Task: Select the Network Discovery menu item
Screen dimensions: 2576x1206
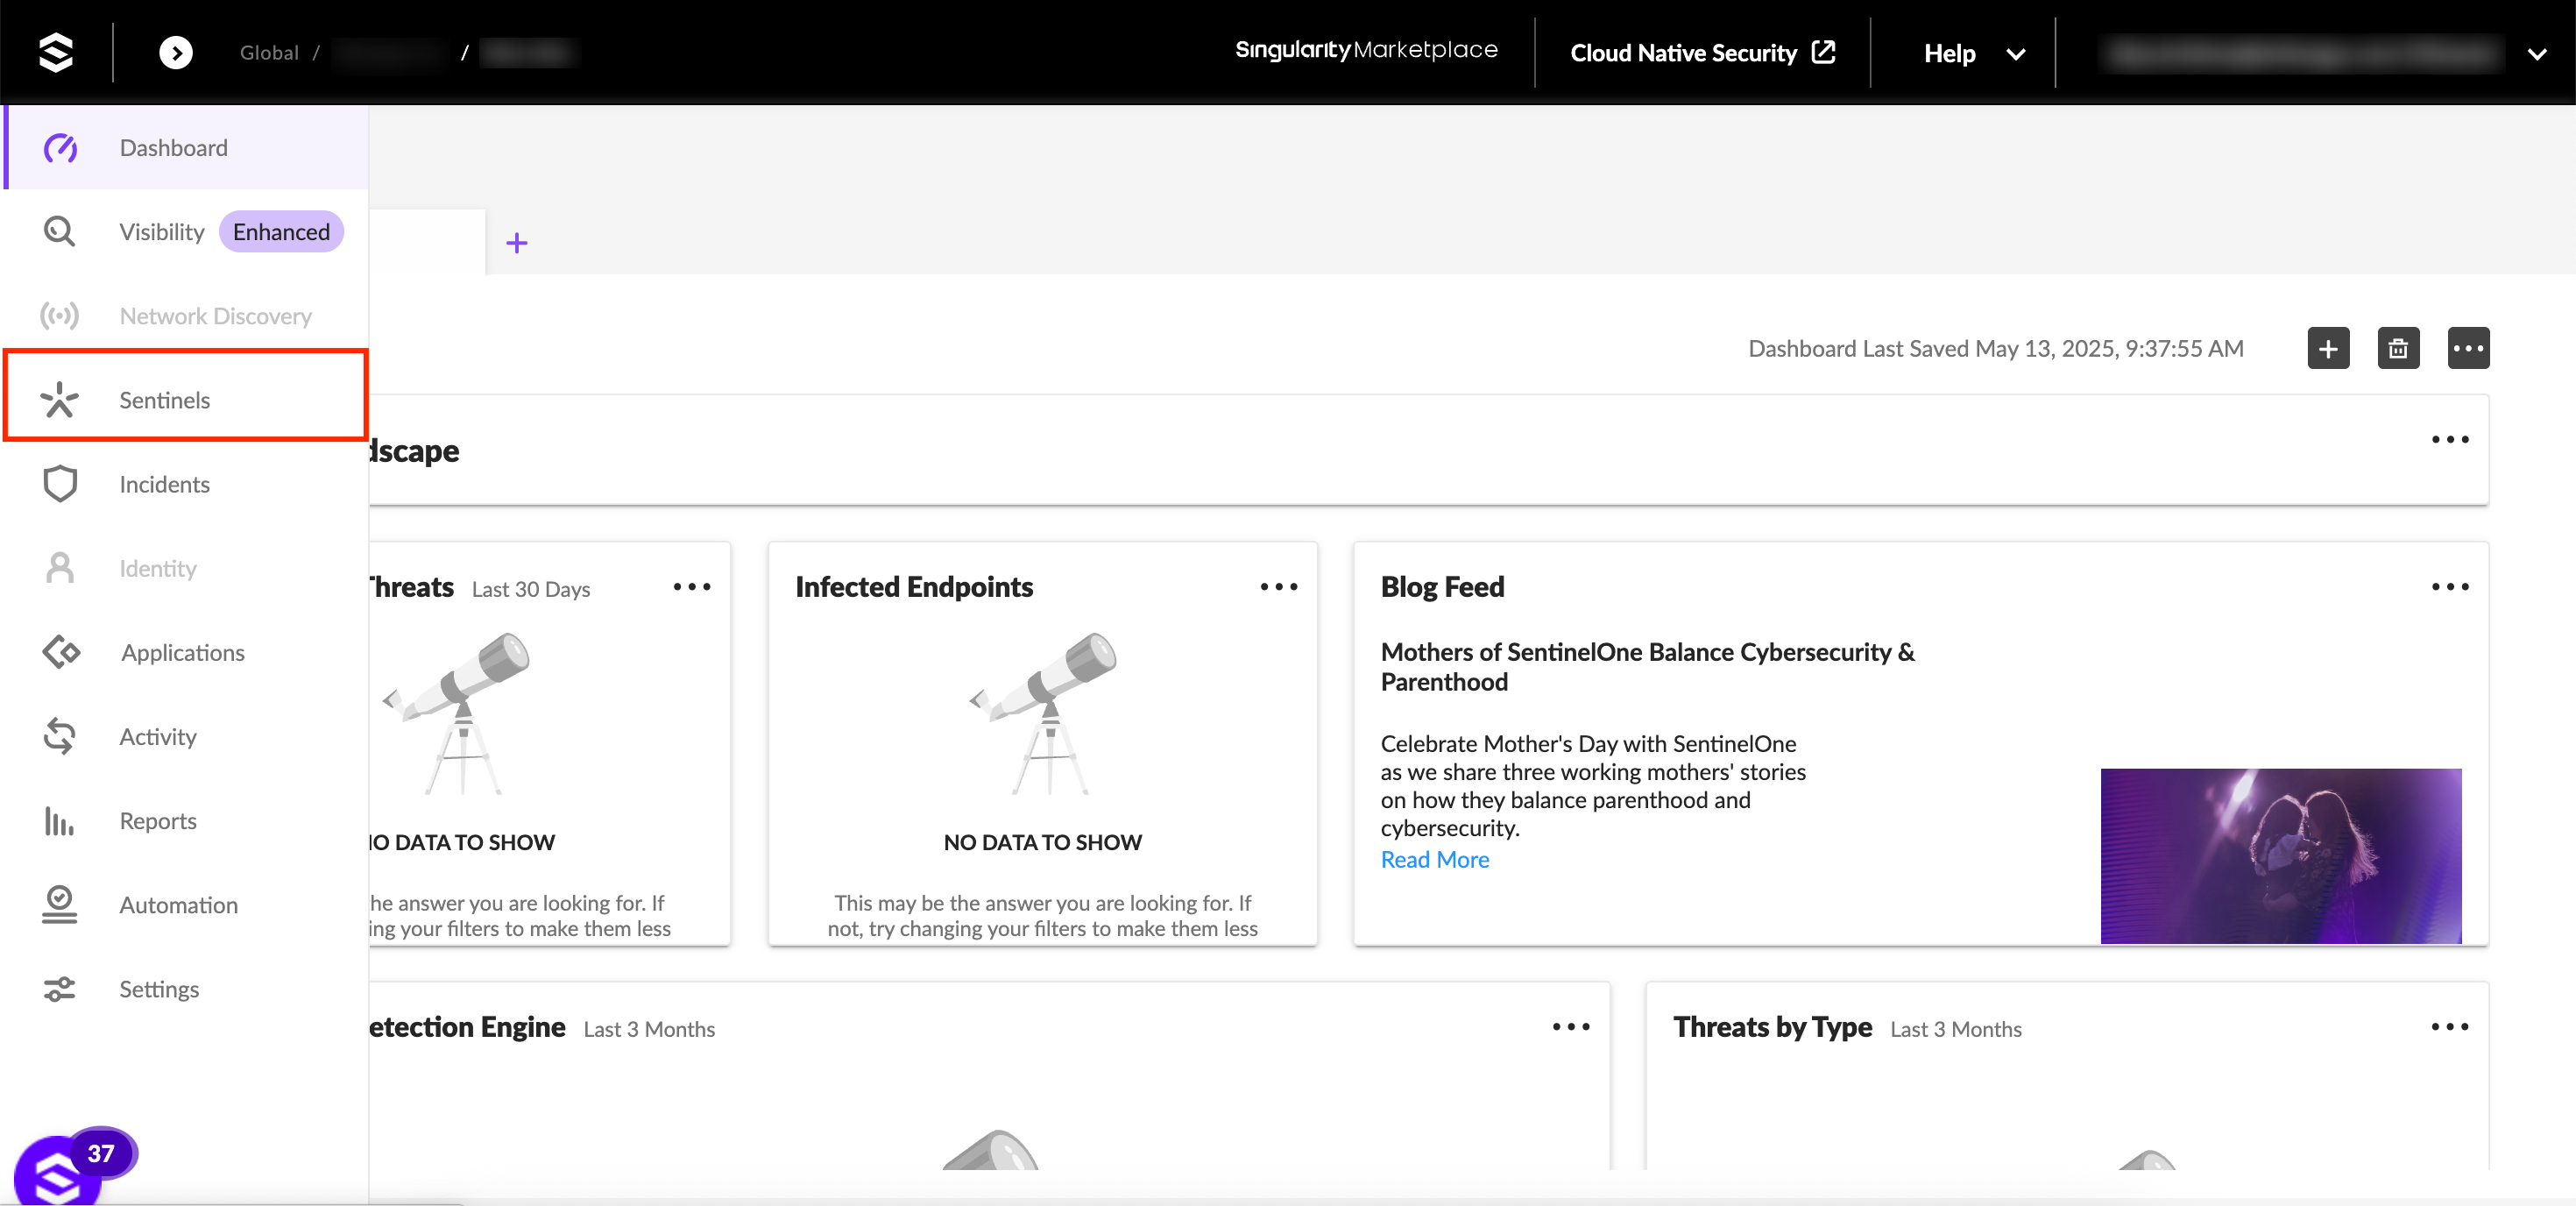Action: click(x=186, y=316)
